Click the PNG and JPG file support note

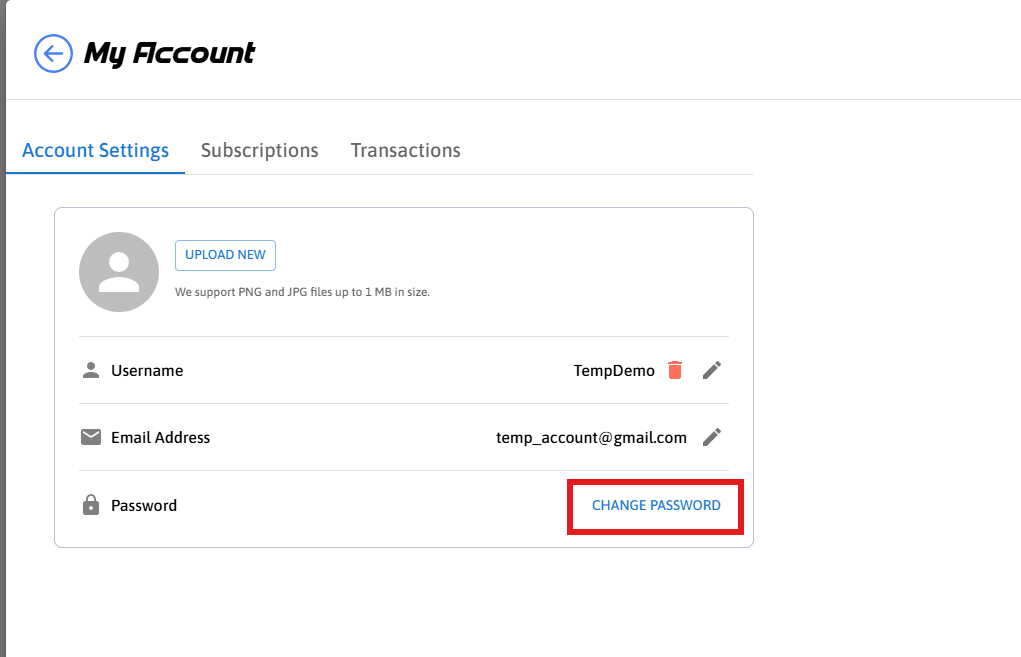[302, 293]
